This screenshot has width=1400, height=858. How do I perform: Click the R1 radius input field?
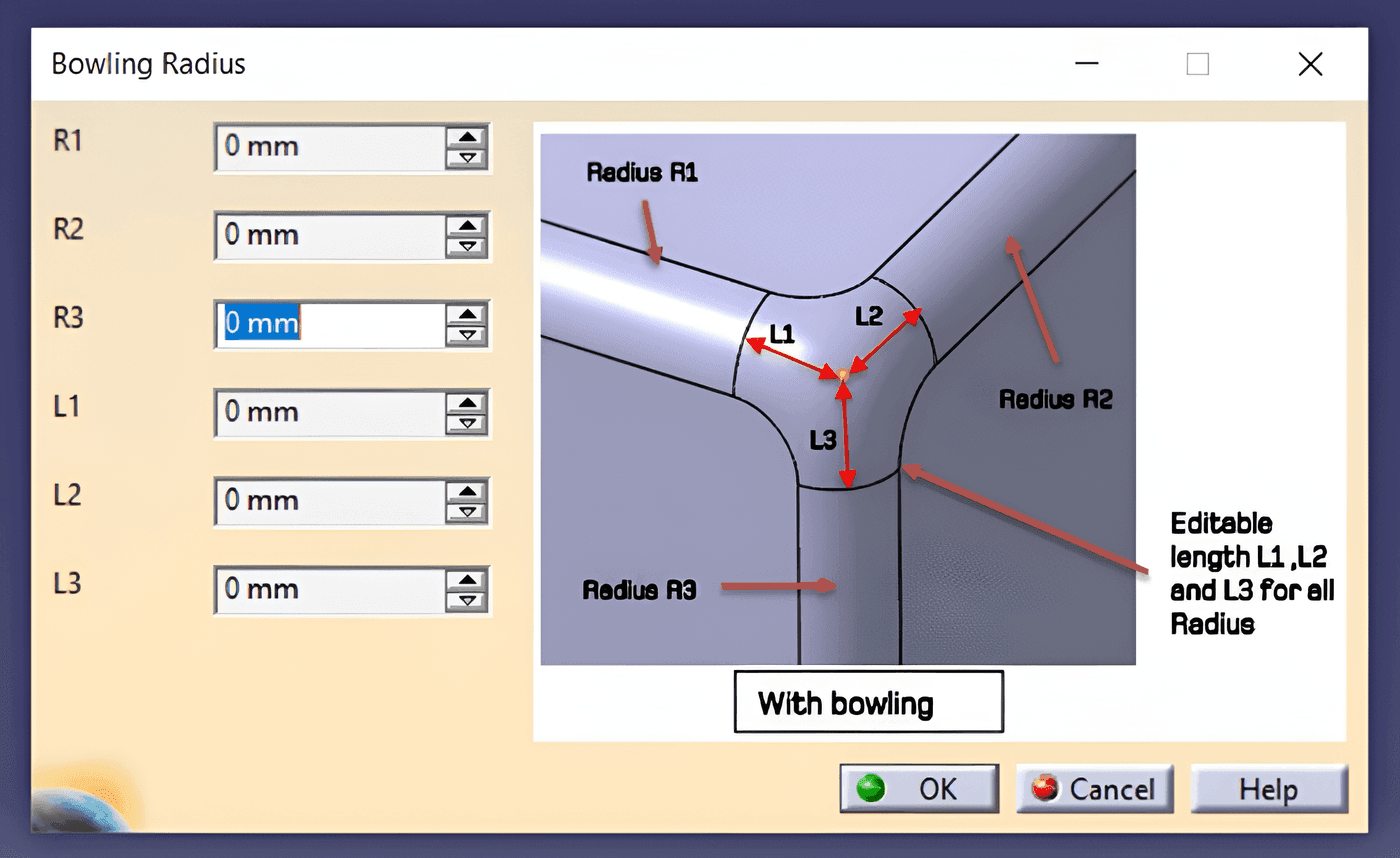(x=331, y=148)
